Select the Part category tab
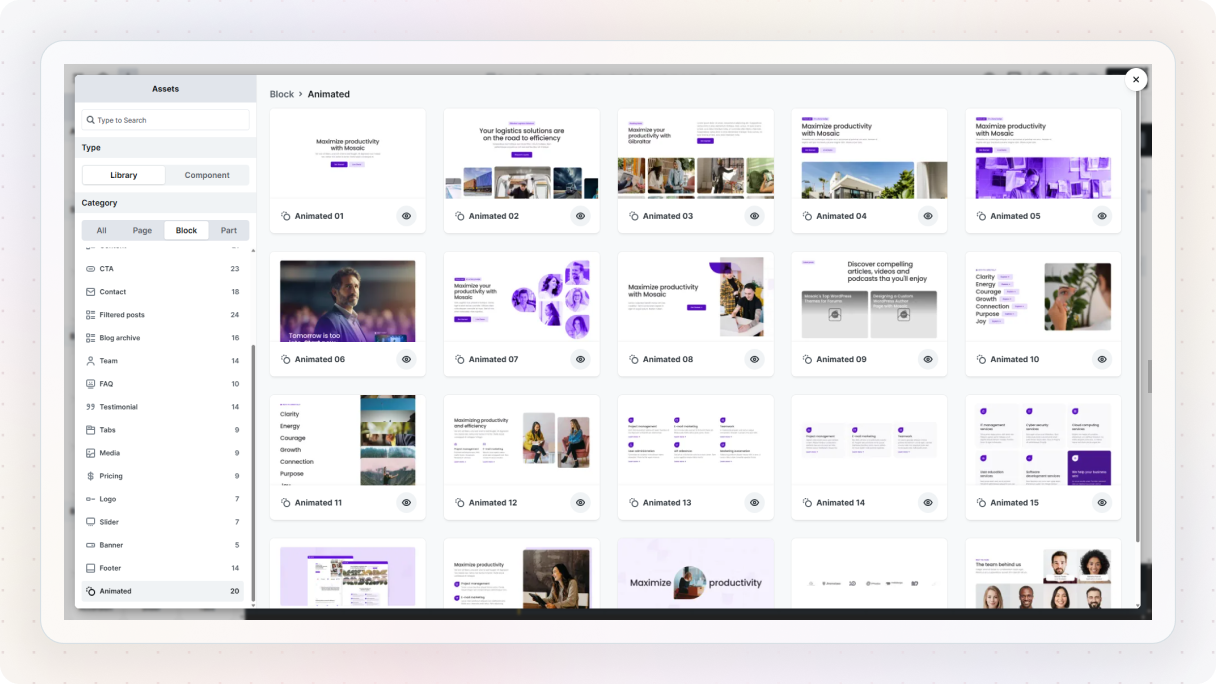This screenshot has height=684, width=1216. [x=229, y=230]
